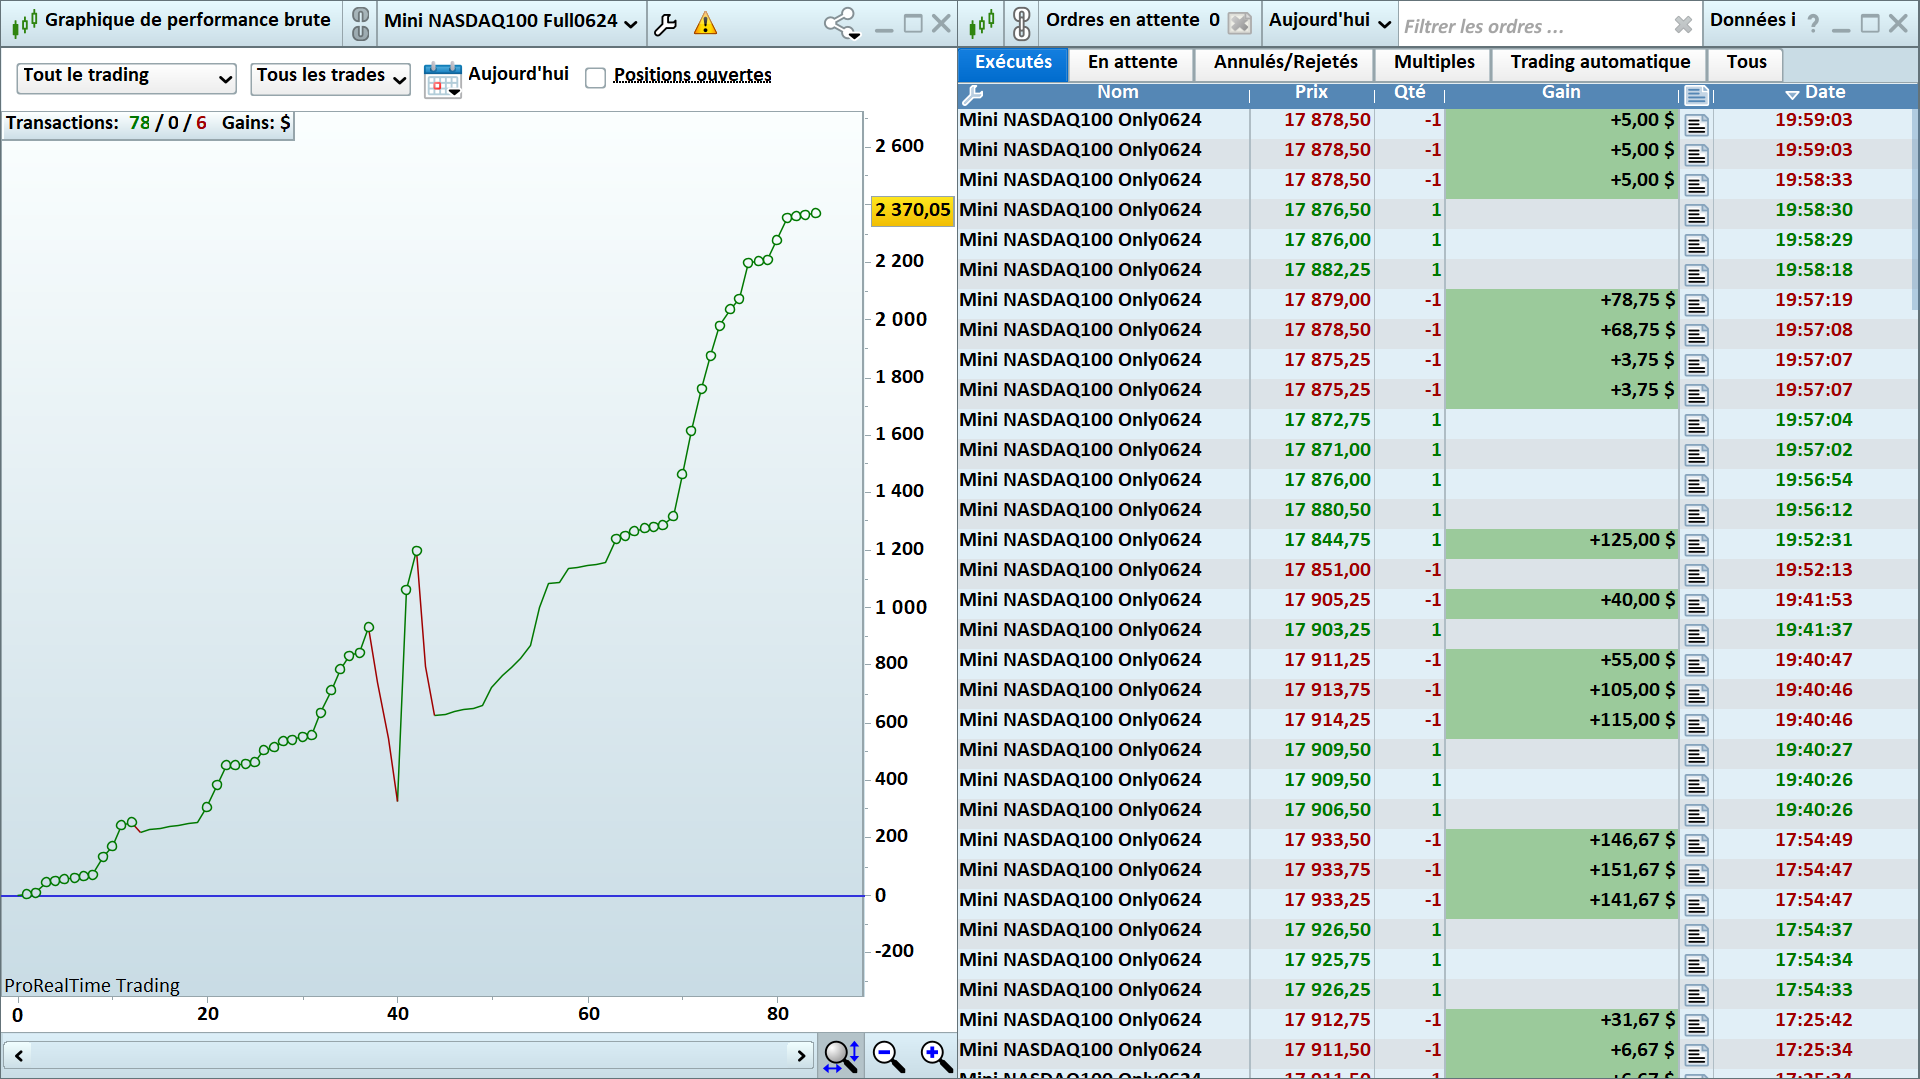Open the share menu icon
The height and width of the screenshot is (1079, 1920).
[840, 24]
